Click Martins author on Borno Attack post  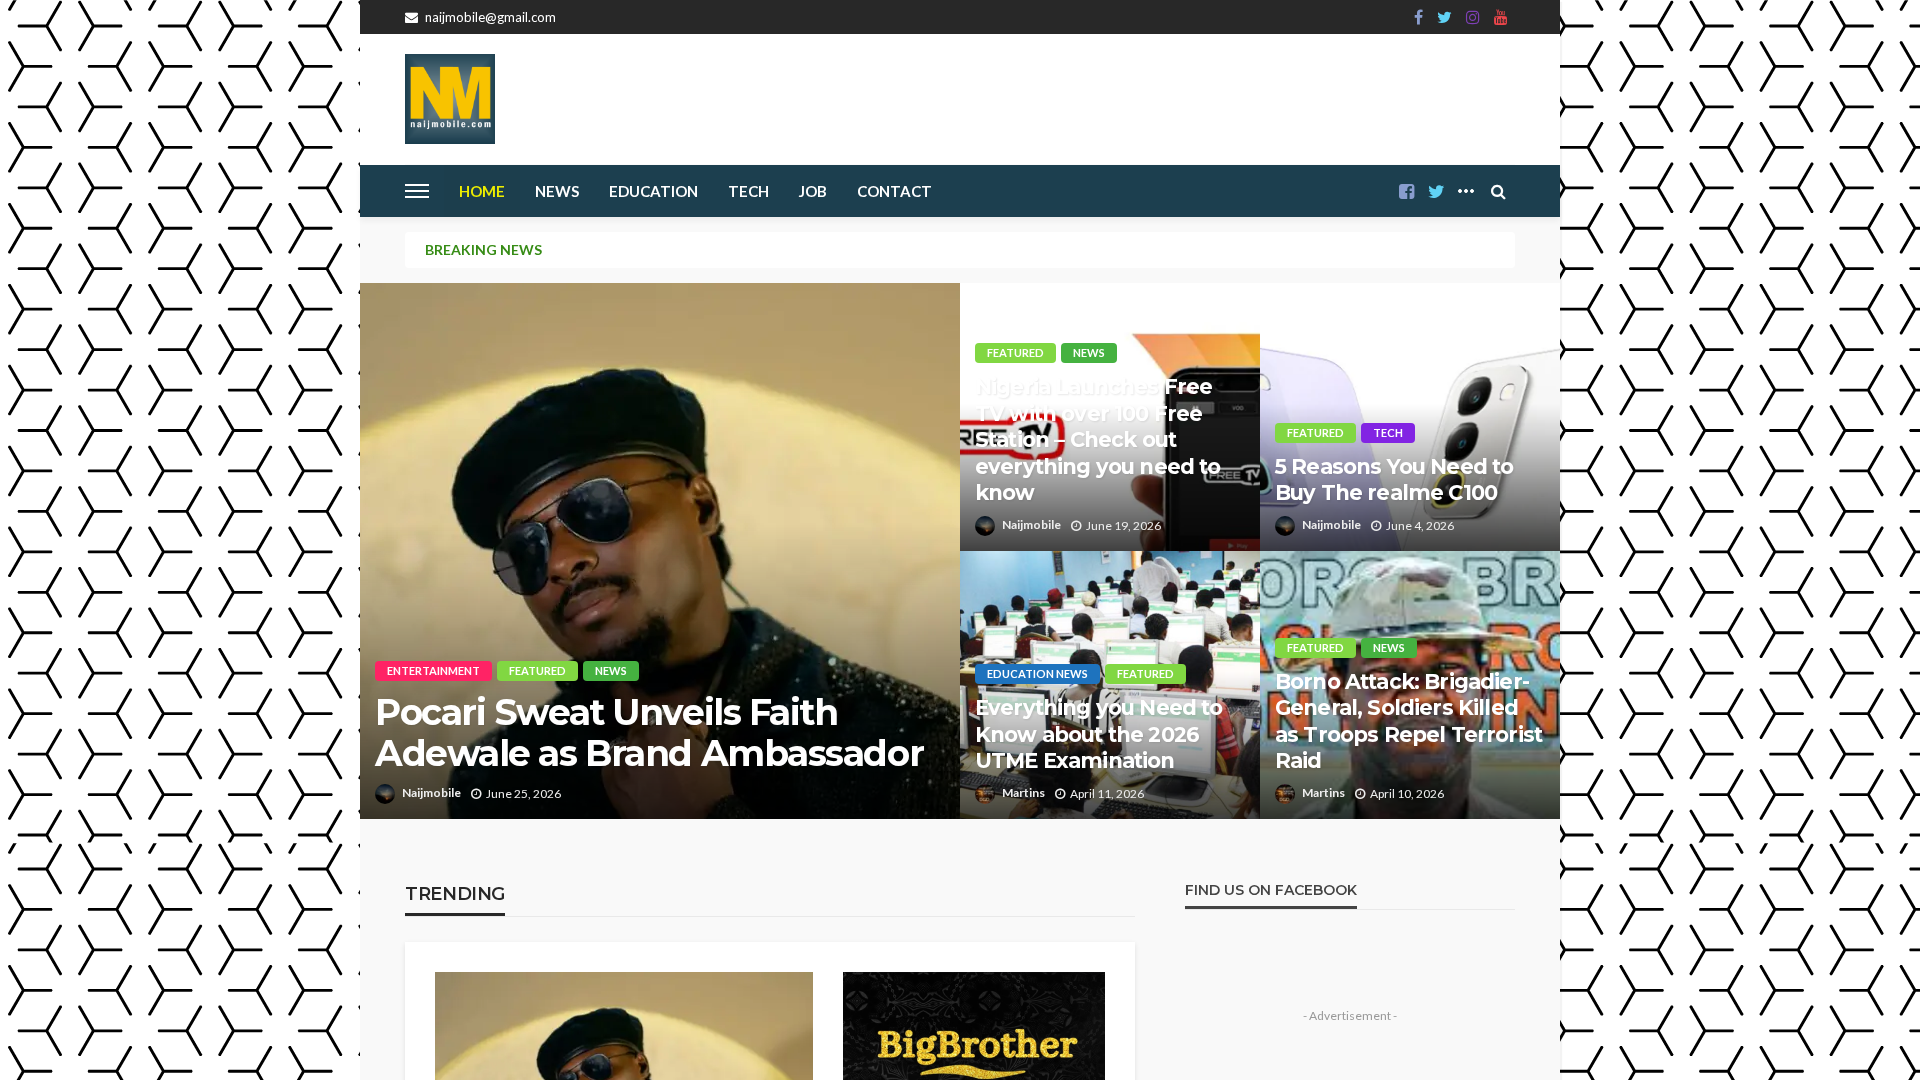click(1323, 793)
